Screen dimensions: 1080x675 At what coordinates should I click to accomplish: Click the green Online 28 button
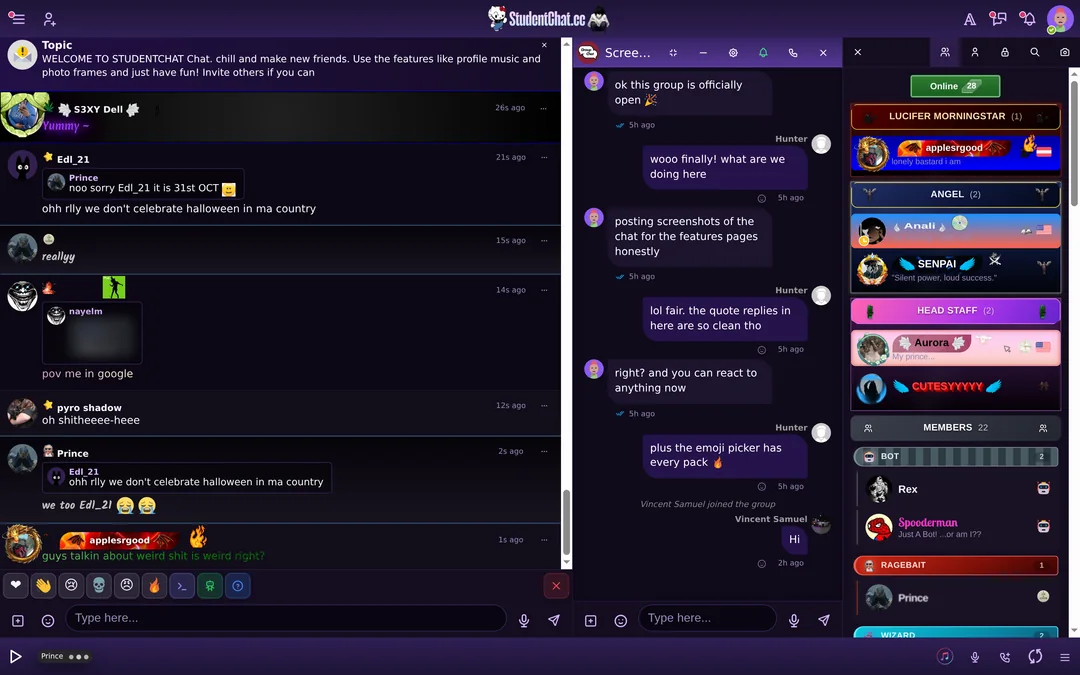[x=955, y=86]
